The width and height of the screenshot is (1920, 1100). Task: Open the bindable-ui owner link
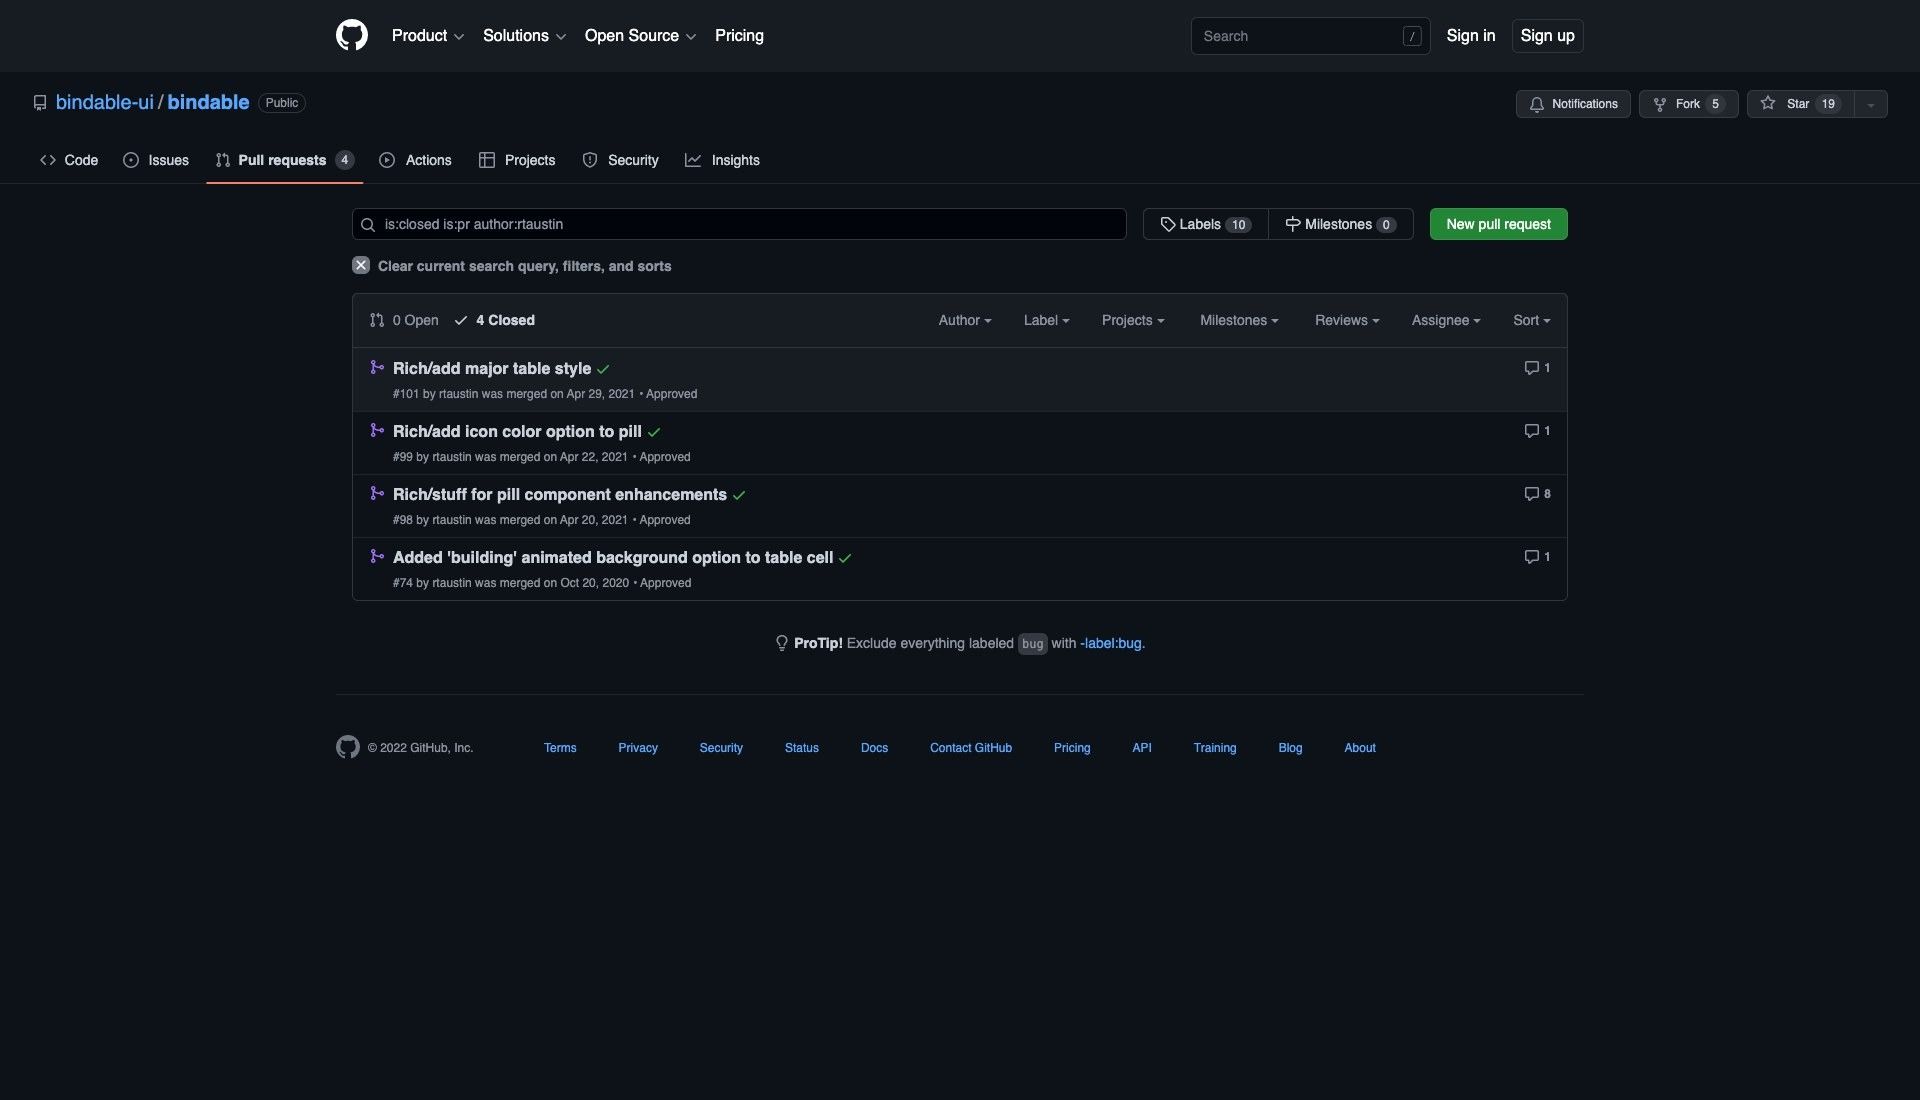[105, 102]
